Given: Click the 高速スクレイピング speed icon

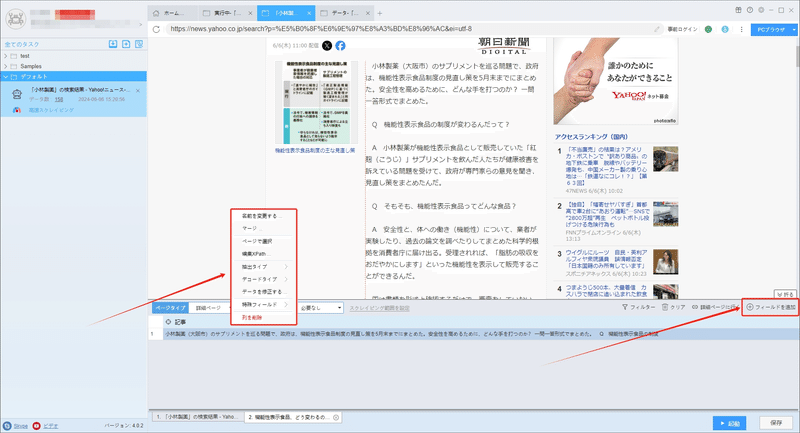Looking at the screenshot, I should click(x=17, y=110).
